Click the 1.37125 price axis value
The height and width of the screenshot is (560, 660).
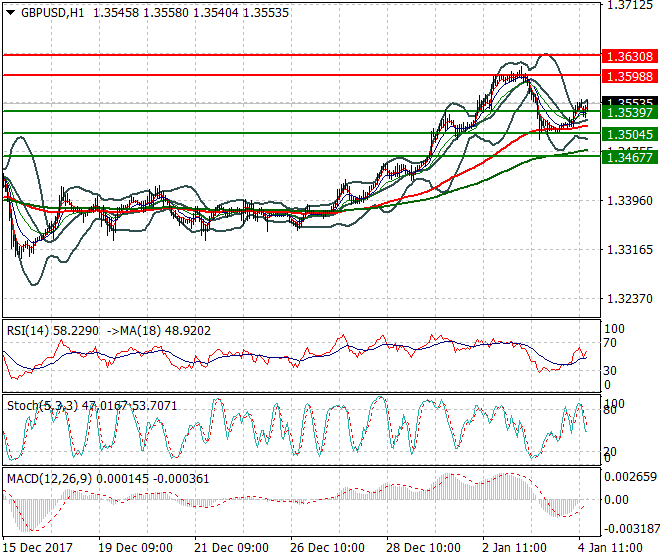point(630,5)
